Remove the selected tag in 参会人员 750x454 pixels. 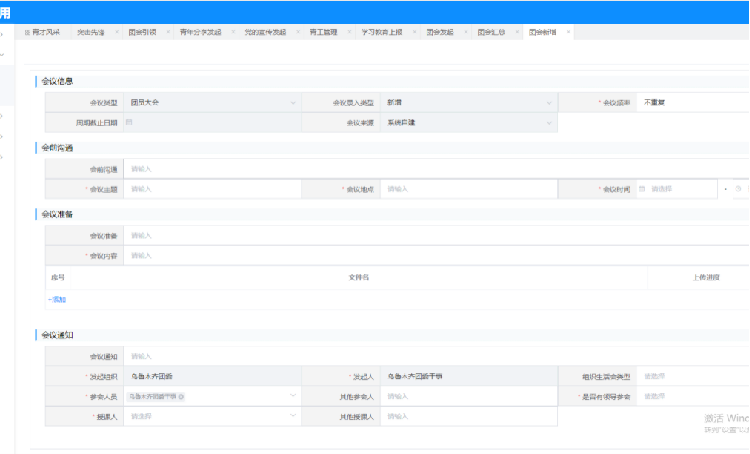coord(181,397)
